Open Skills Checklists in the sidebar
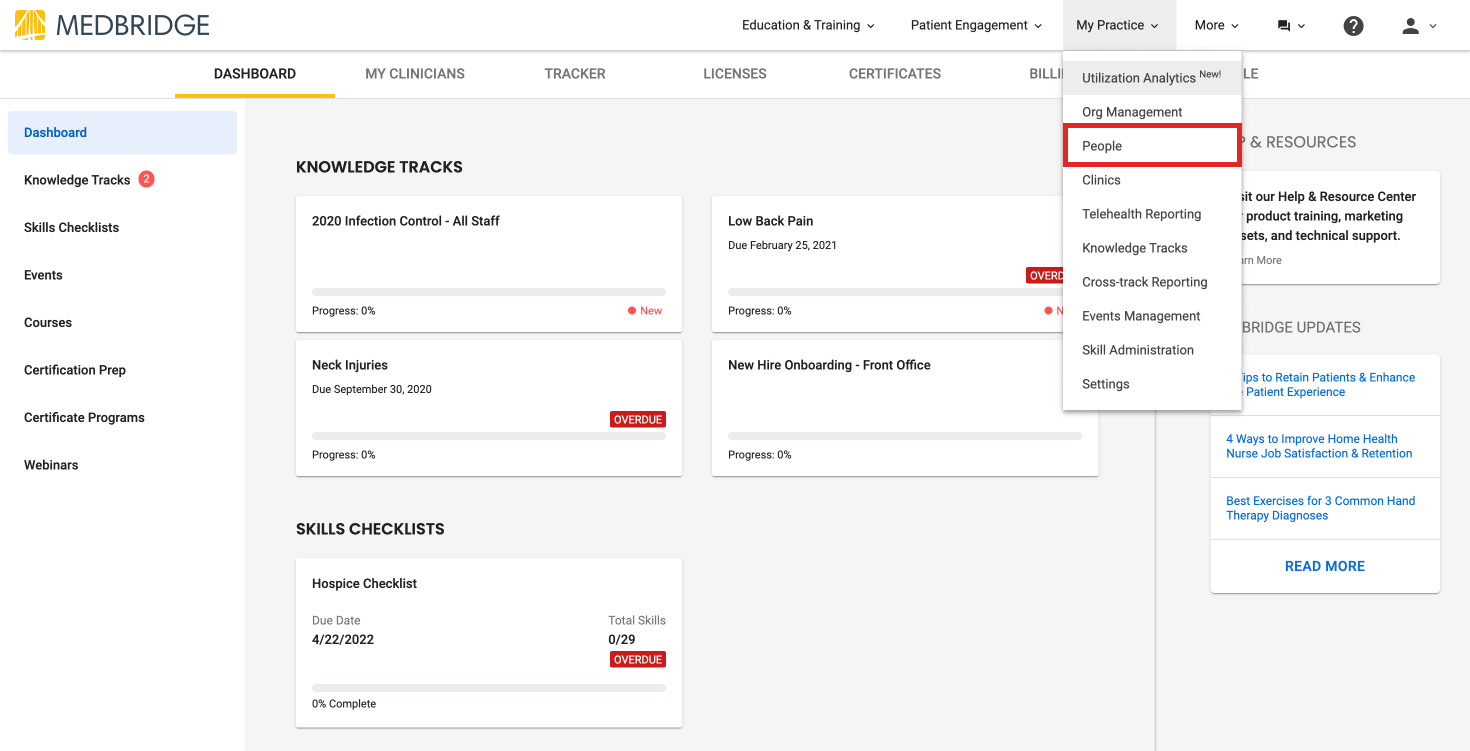1470x751 pixels. (71, 228)
